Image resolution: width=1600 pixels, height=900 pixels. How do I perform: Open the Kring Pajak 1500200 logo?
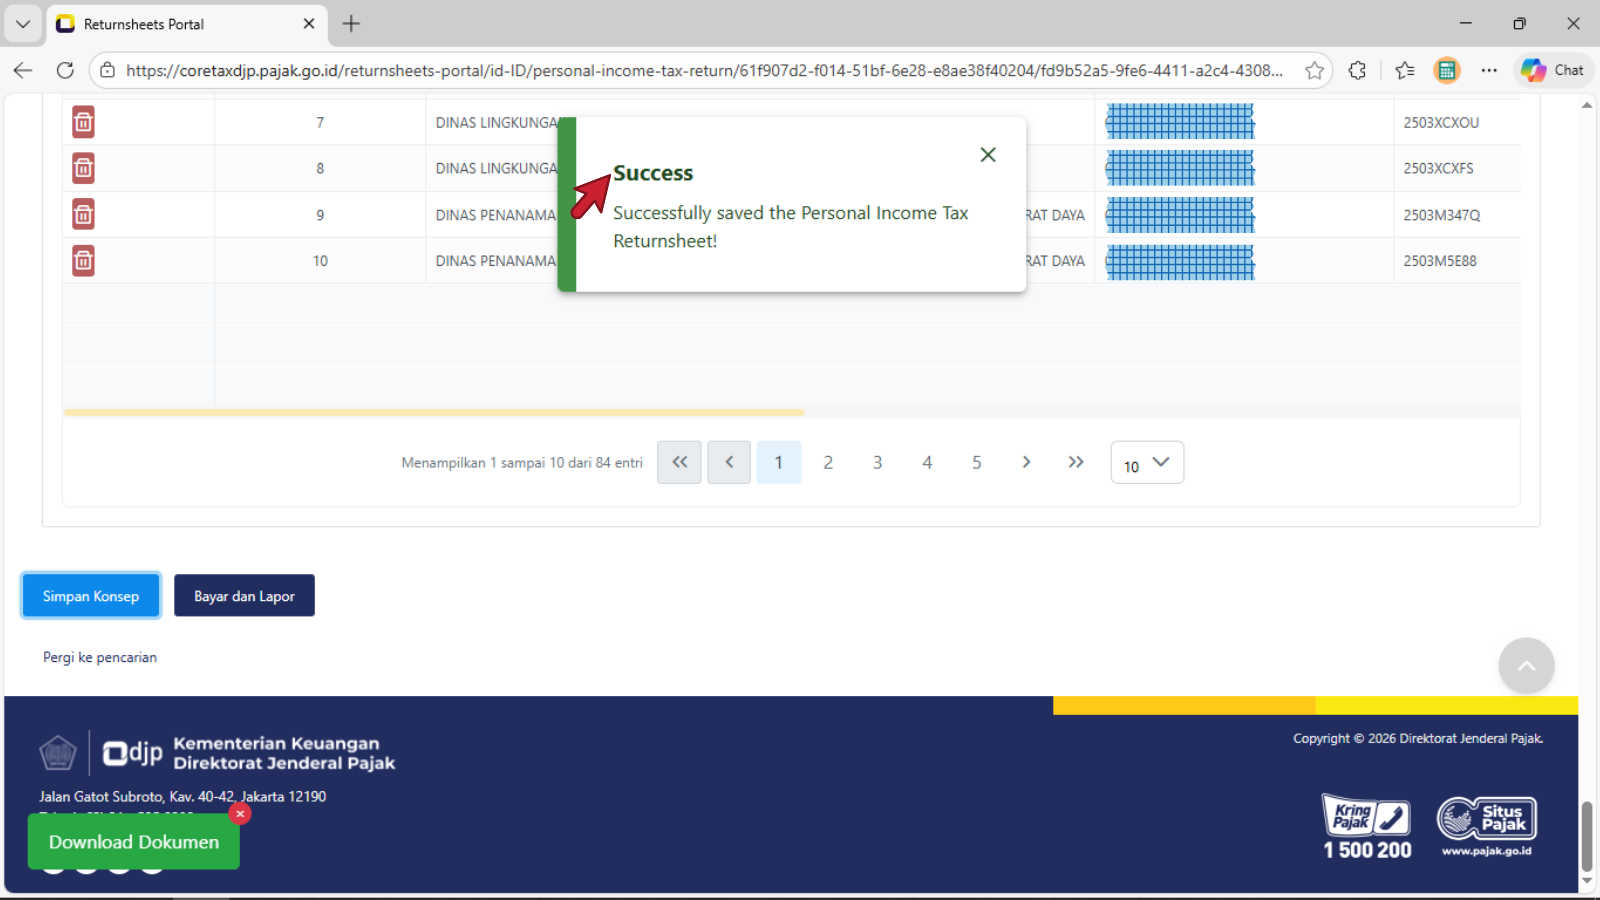pos(1367,827)
